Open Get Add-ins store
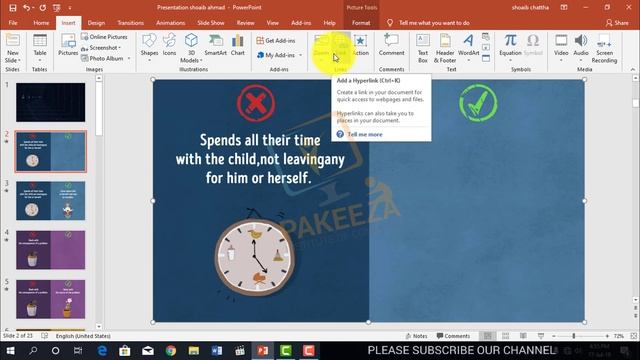The width and height of the screenshot is (640, 360). [276, 40]
